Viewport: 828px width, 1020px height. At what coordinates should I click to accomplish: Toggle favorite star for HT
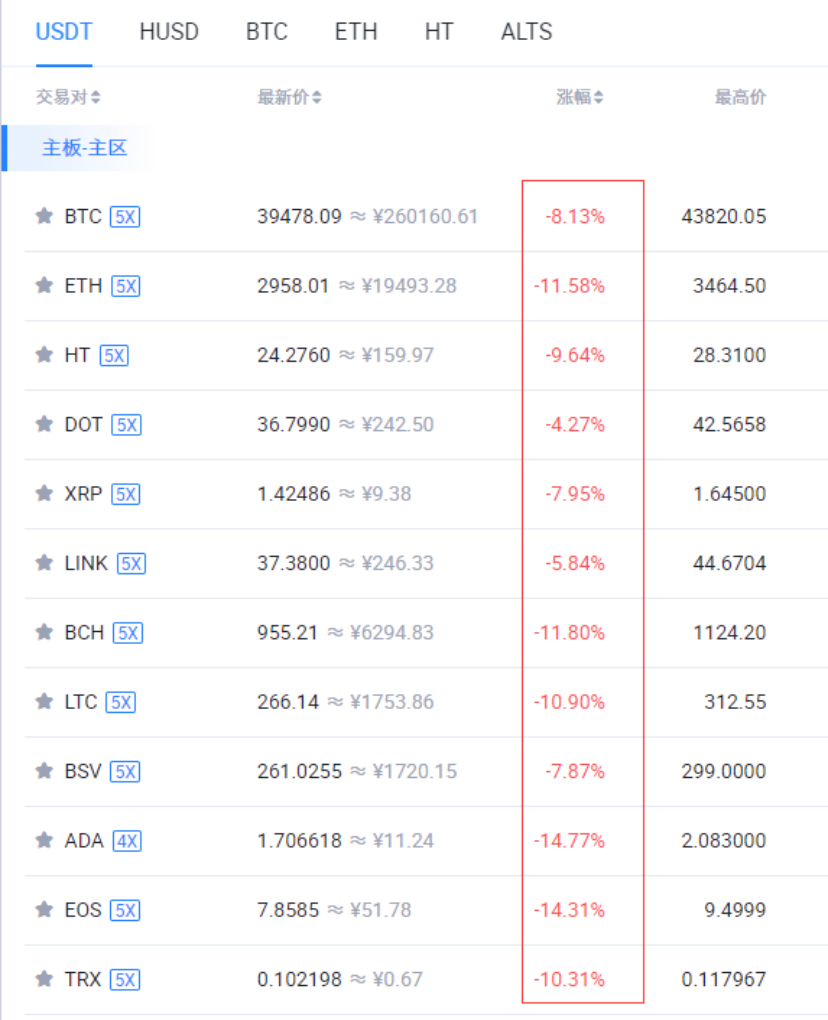[x=44, y=355]
